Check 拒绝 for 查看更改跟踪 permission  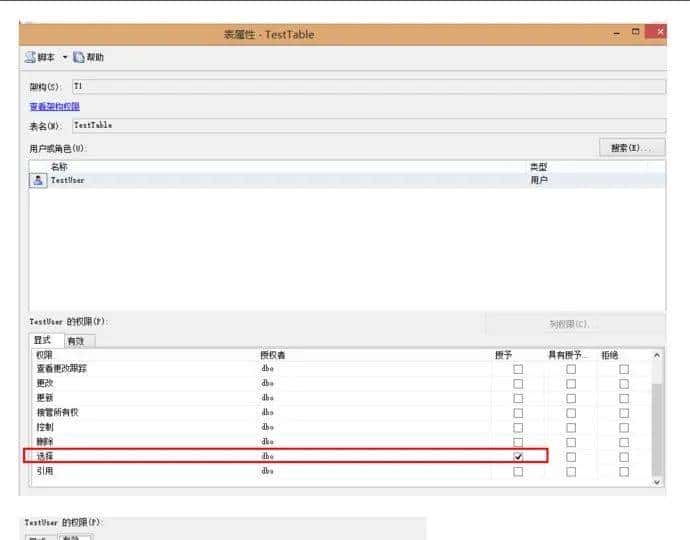coord(624,369)
